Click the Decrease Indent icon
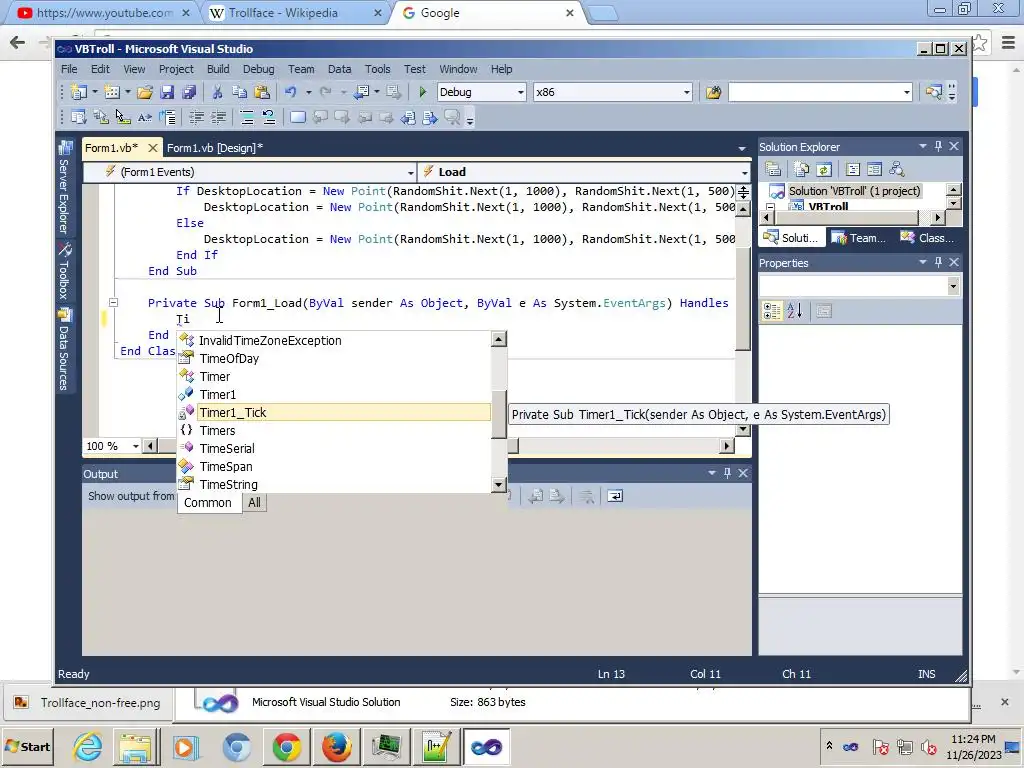Image resolution: width=1024 pixels, height=768 pixels. (x=196, y=118)
